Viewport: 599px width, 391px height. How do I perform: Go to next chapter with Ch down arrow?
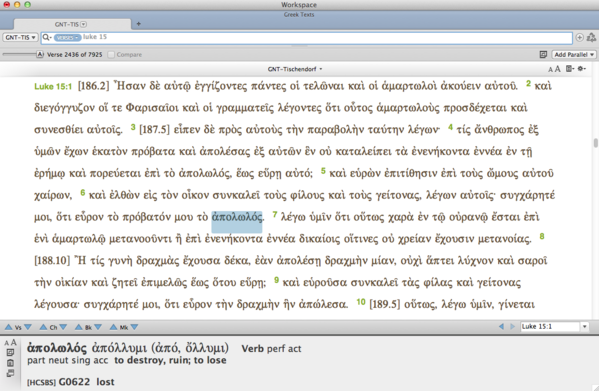tap(63, 327)
